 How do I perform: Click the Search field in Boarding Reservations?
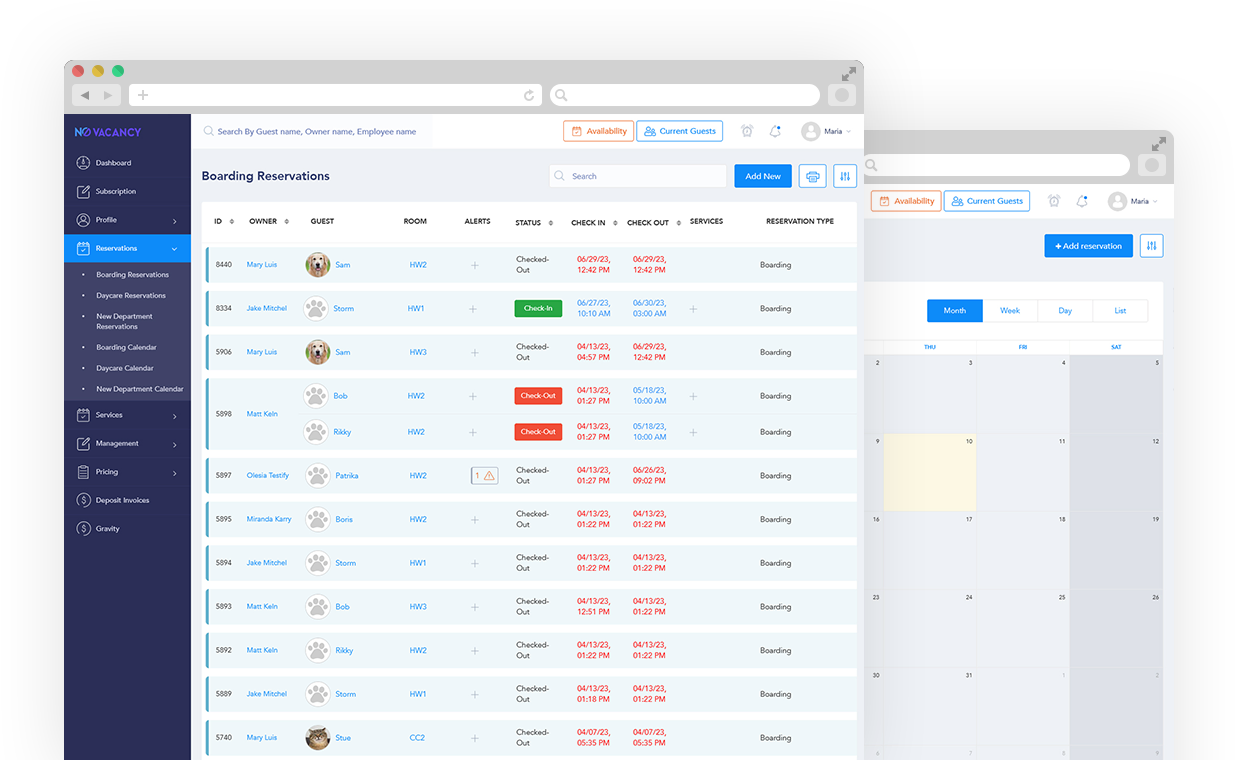[x=638, y=176]
